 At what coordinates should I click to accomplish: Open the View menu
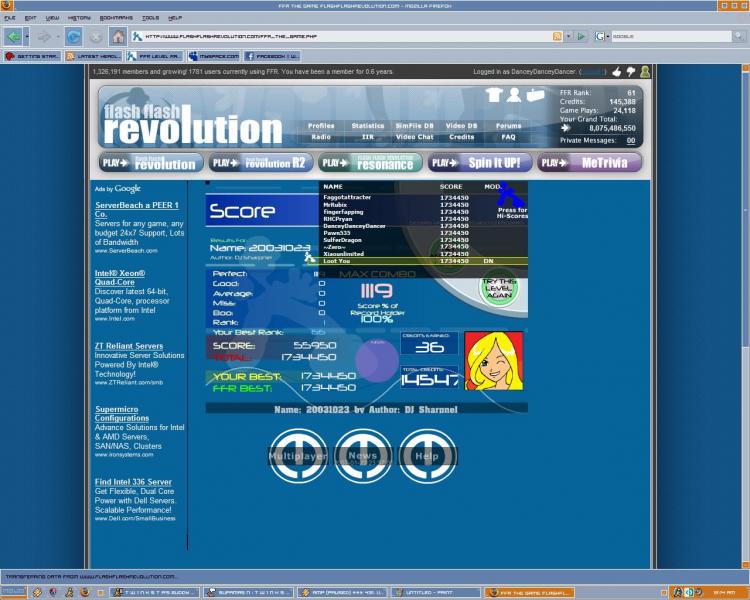(x=52, y=18)
